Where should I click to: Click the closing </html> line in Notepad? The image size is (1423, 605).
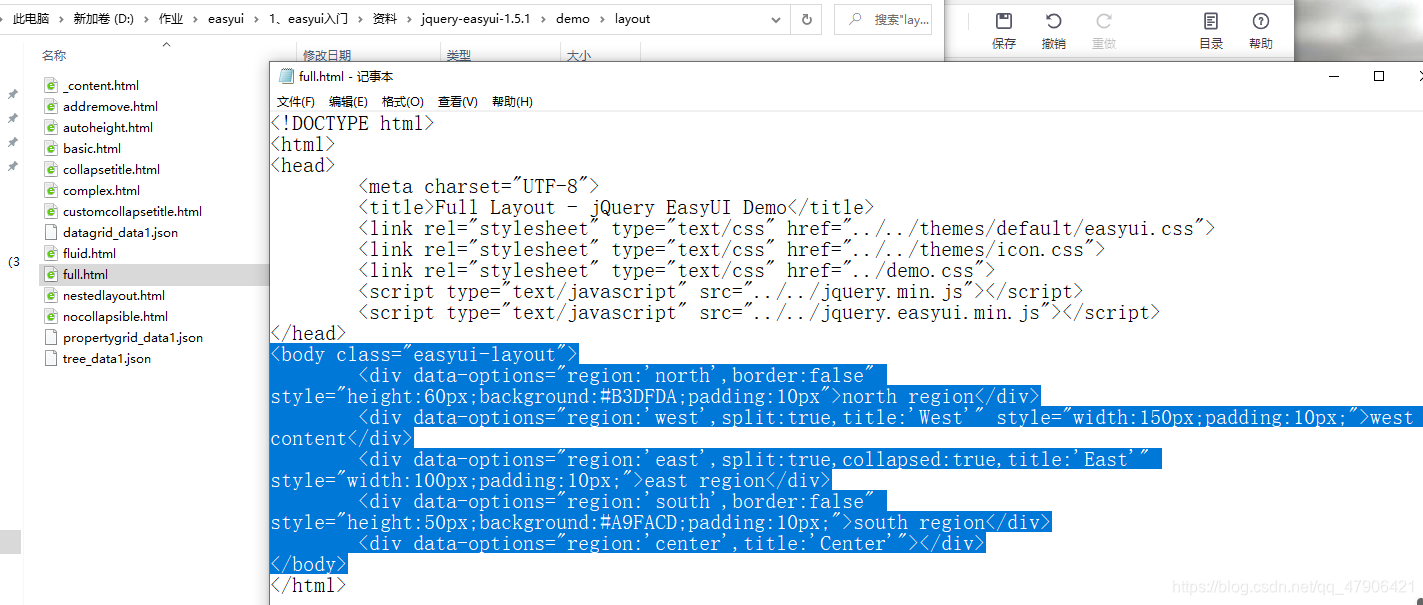tap(309, 586)
